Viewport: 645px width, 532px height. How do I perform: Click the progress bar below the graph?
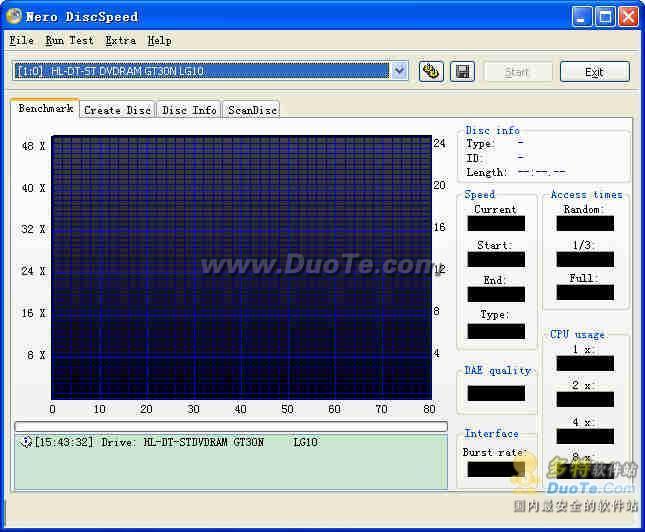pyautogui.click(x=230, y=426)
